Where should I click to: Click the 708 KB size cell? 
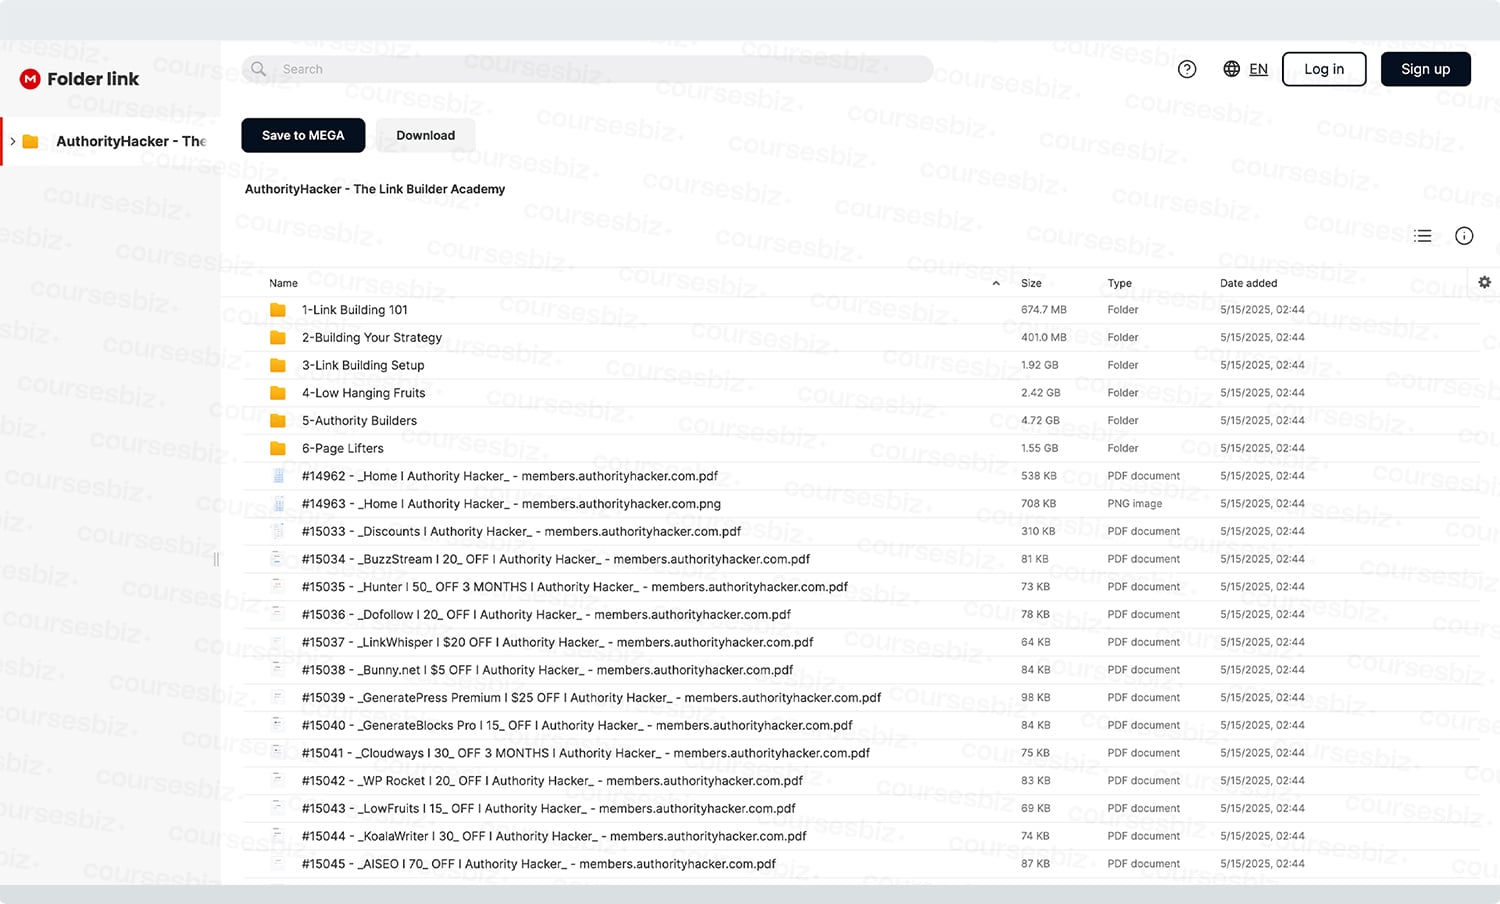(x=1039, y=504)
